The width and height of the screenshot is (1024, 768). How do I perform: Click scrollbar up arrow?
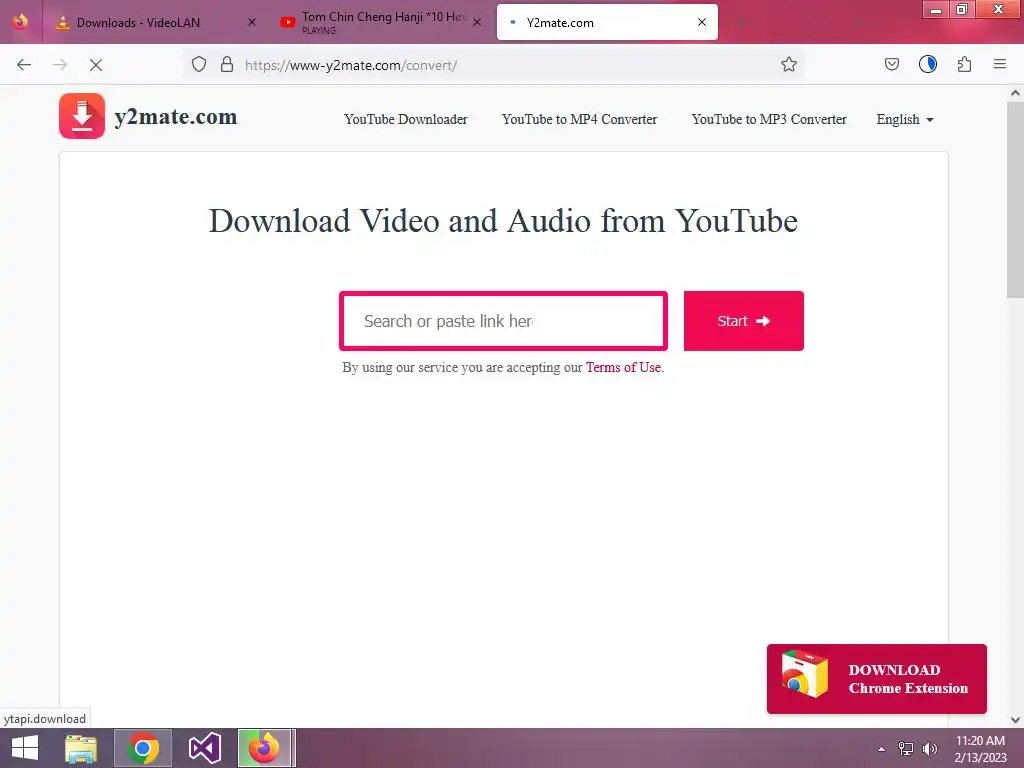[1015, 93]
